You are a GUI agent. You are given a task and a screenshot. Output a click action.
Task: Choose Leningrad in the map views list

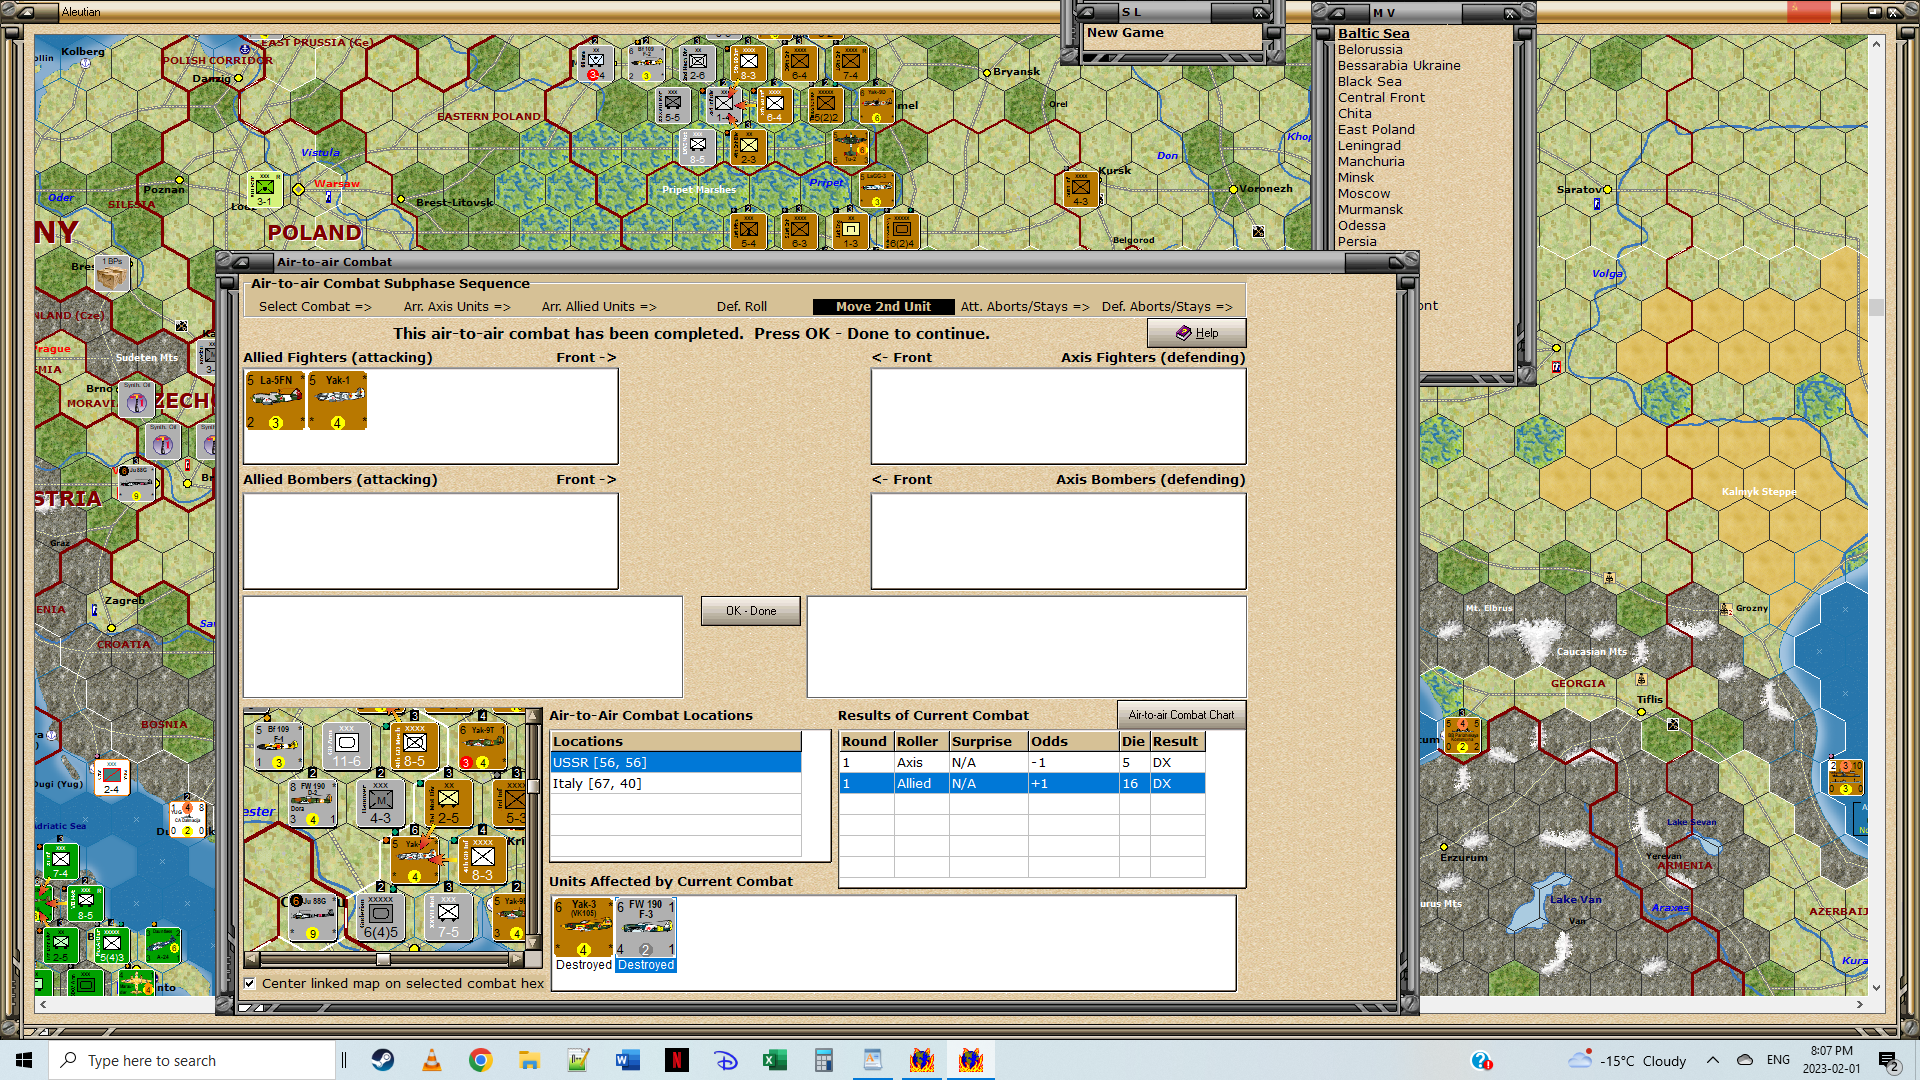pos(1369,145)
